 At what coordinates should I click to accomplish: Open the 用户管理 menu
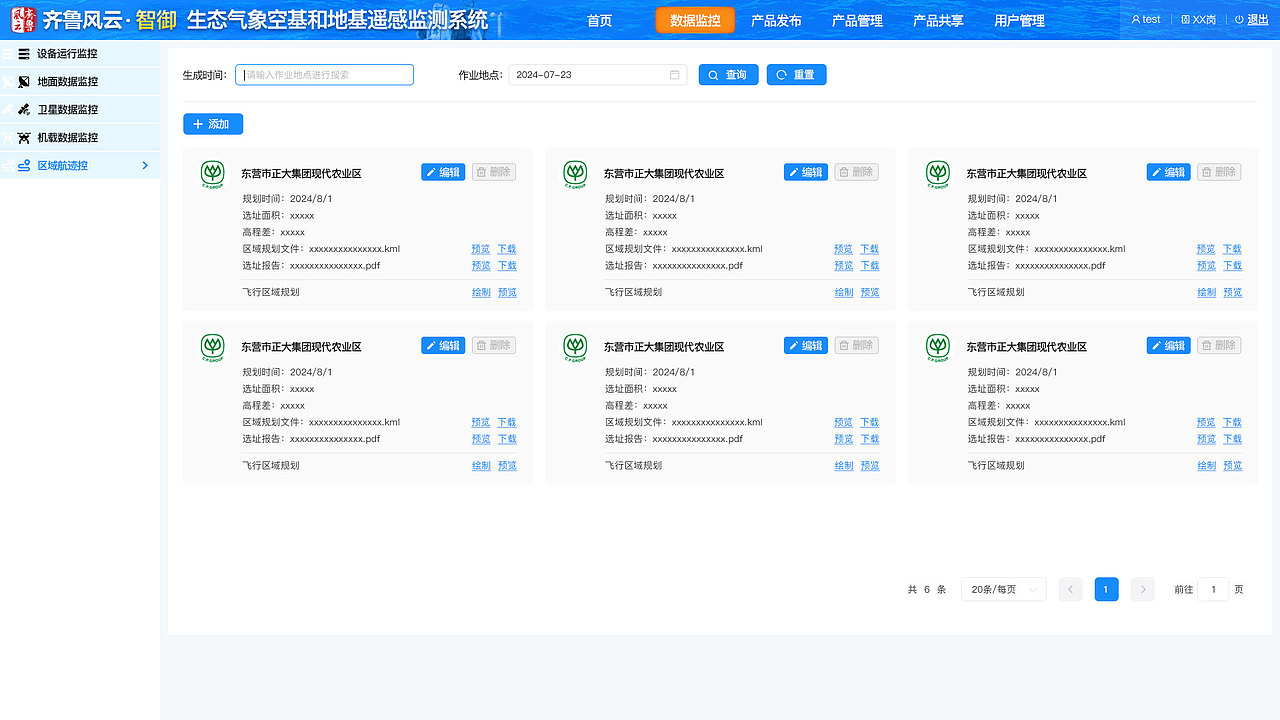pyautogui.click(x=1018, y=19)
